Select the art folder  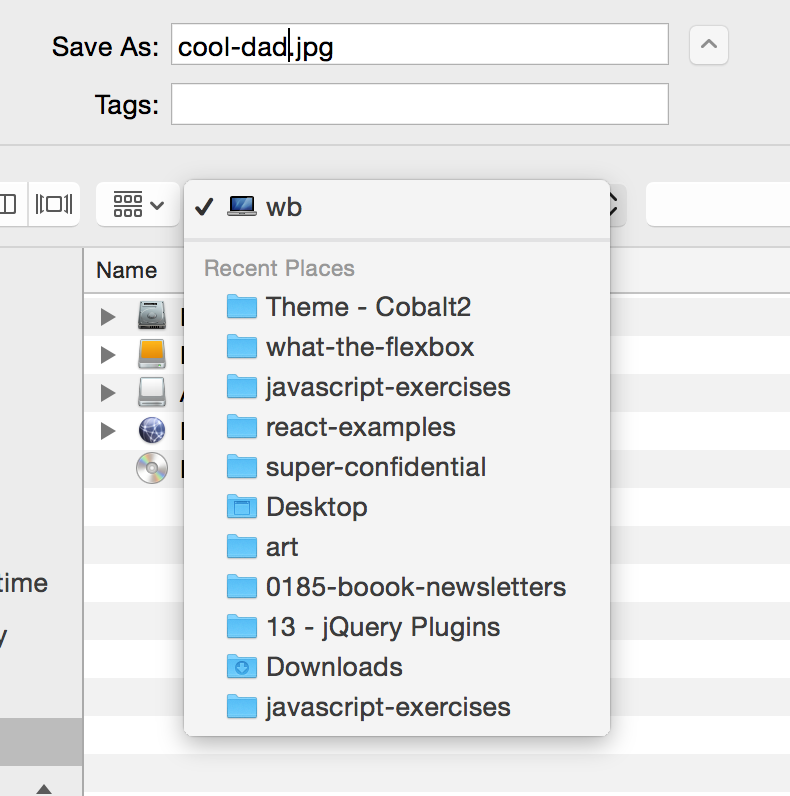397,547
